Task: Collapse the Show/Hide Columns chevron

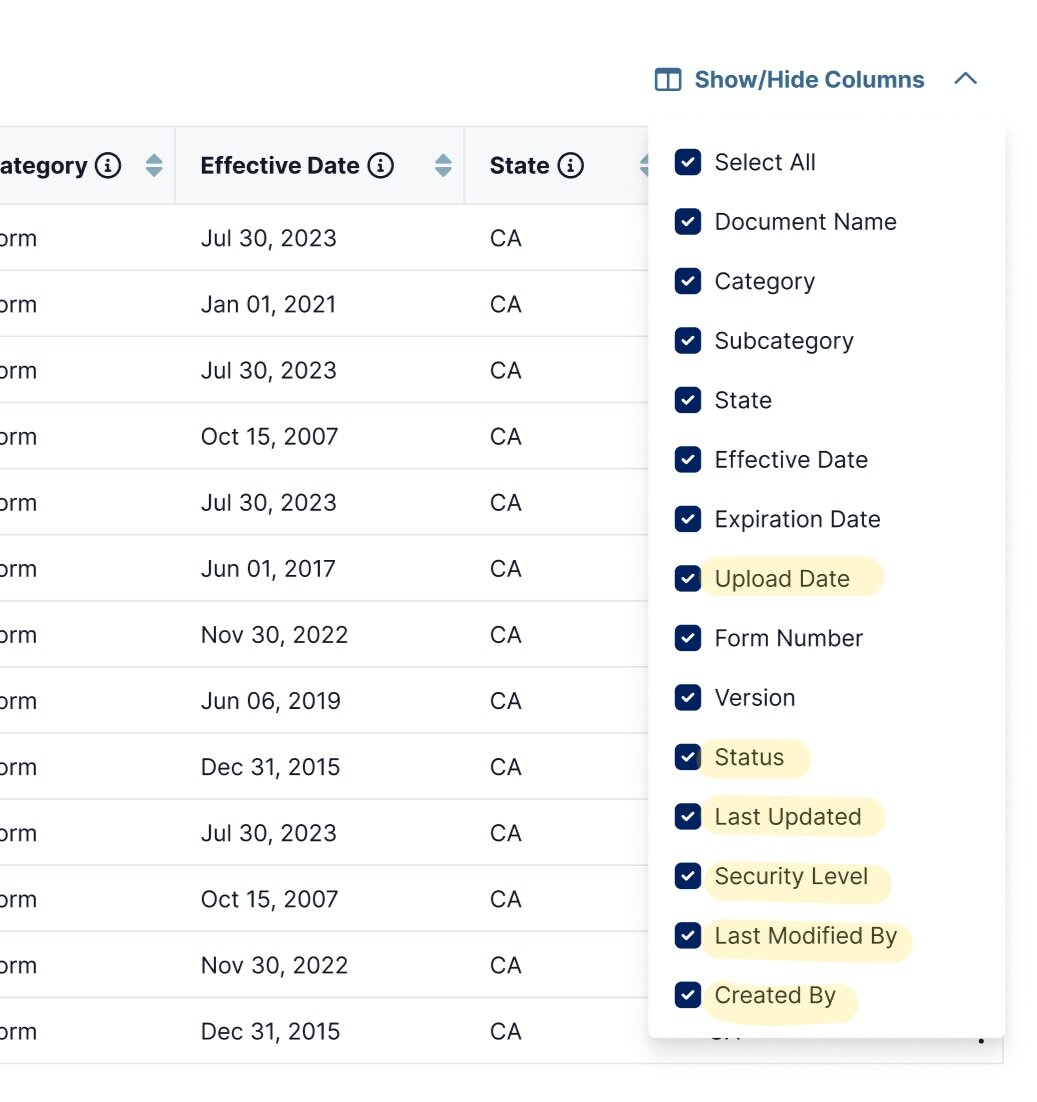Action: [965, 80]
